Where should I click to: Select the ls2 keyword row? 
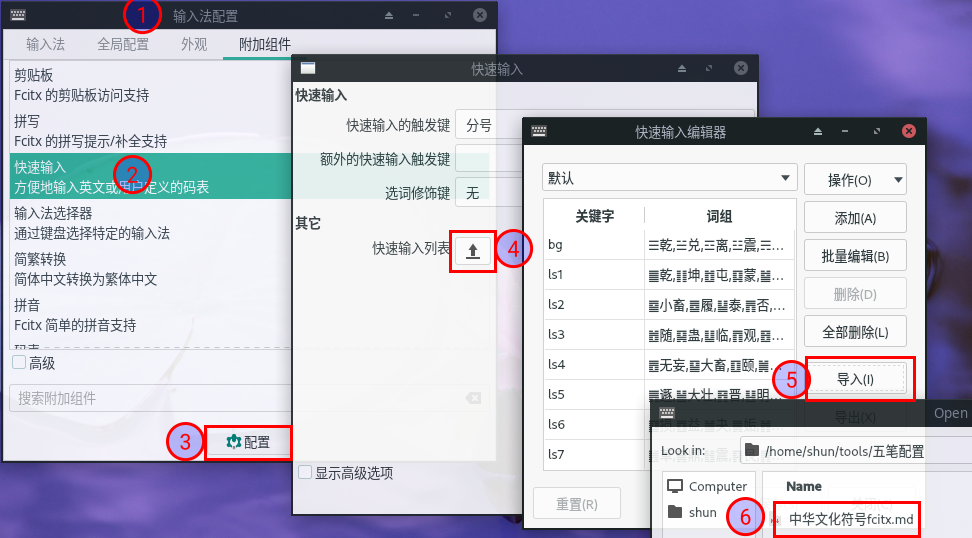[x=669, y=304]
